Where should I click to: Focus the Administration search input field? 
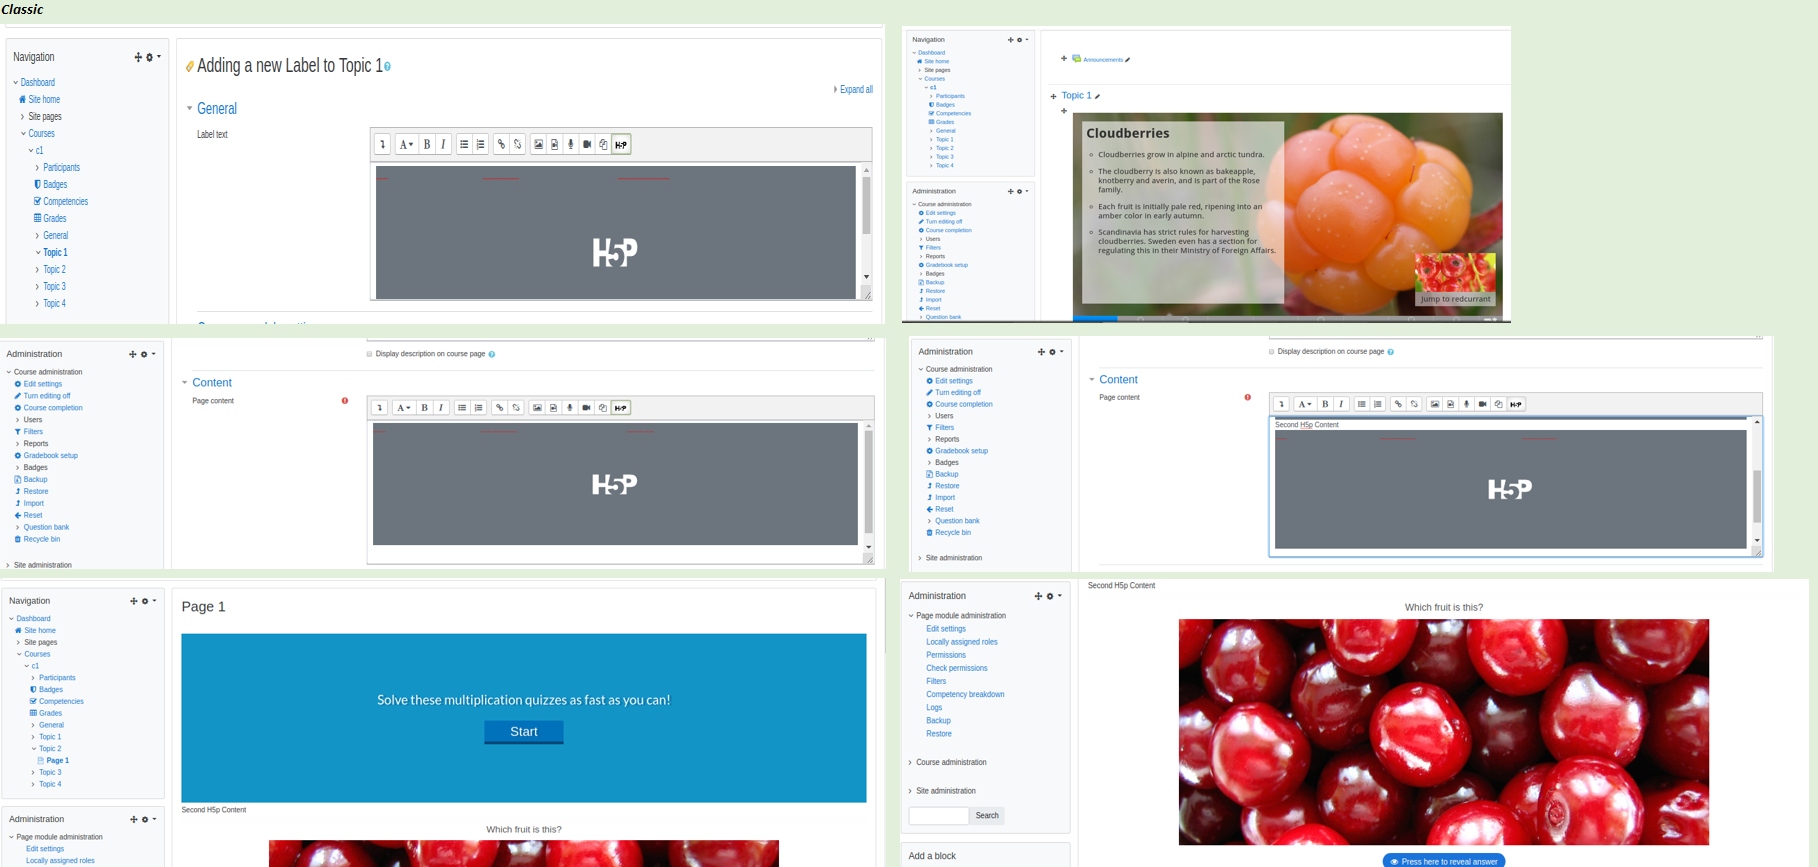(938, 816)
